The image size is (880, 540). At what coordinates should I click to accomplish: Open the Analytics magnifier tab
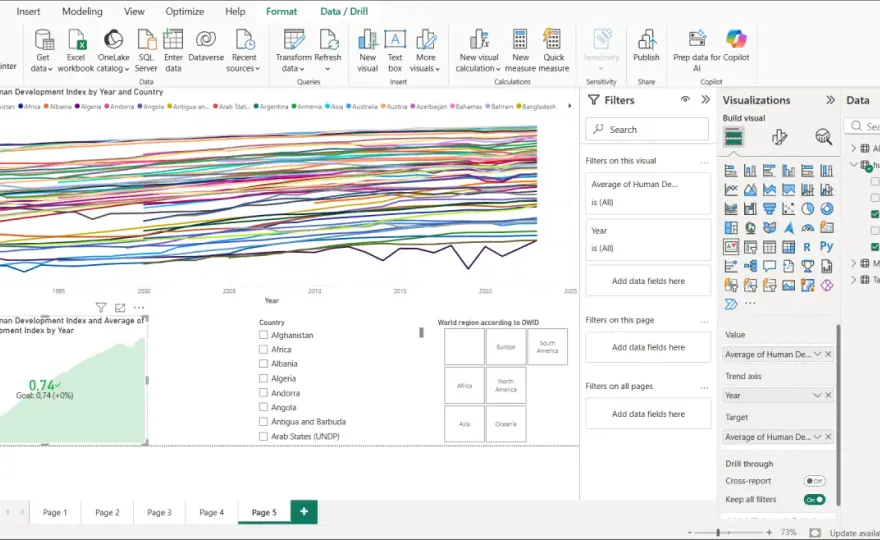point(823,137)
